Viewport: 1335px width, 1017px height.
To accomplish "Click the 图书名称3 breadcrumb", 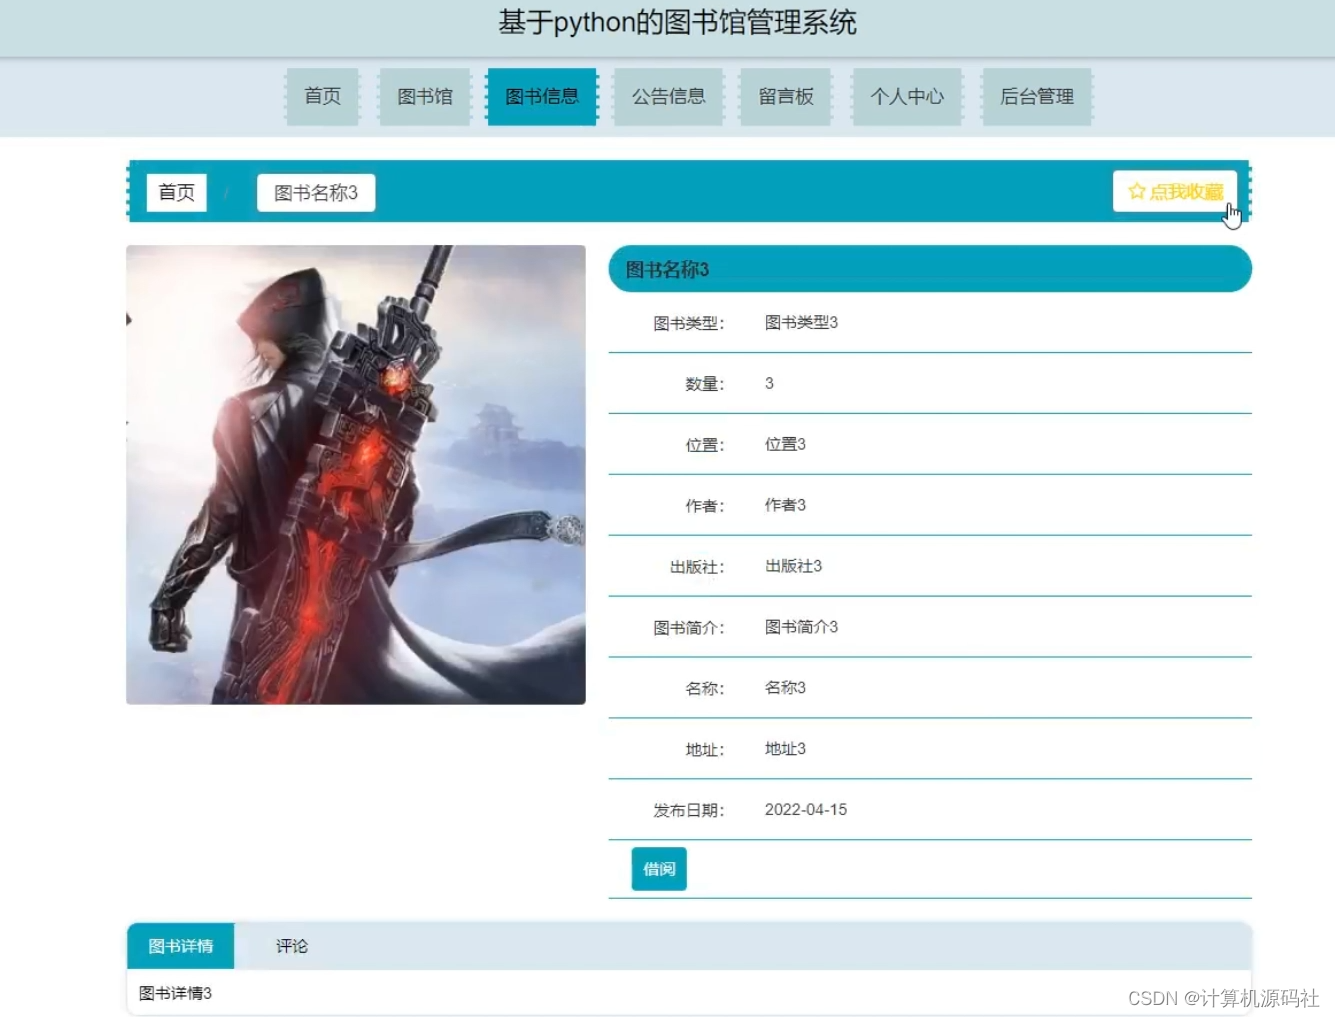I will [316, 192].
